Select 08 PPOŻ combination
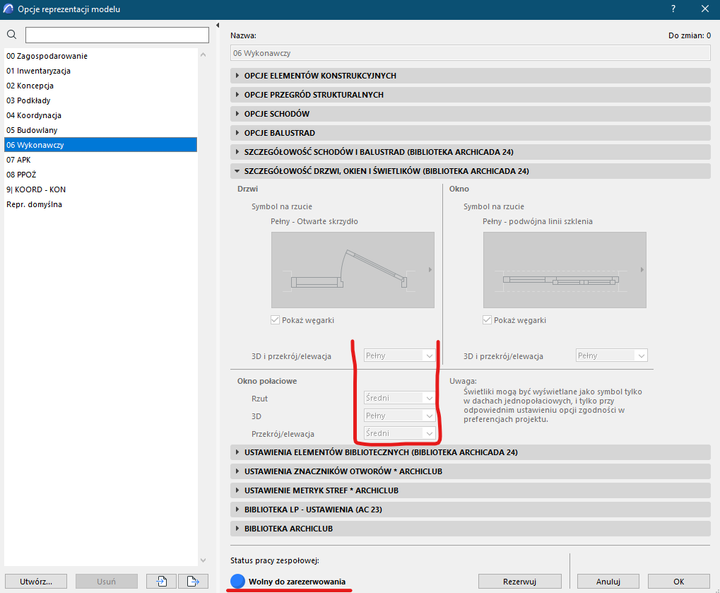 click(101, 175)
